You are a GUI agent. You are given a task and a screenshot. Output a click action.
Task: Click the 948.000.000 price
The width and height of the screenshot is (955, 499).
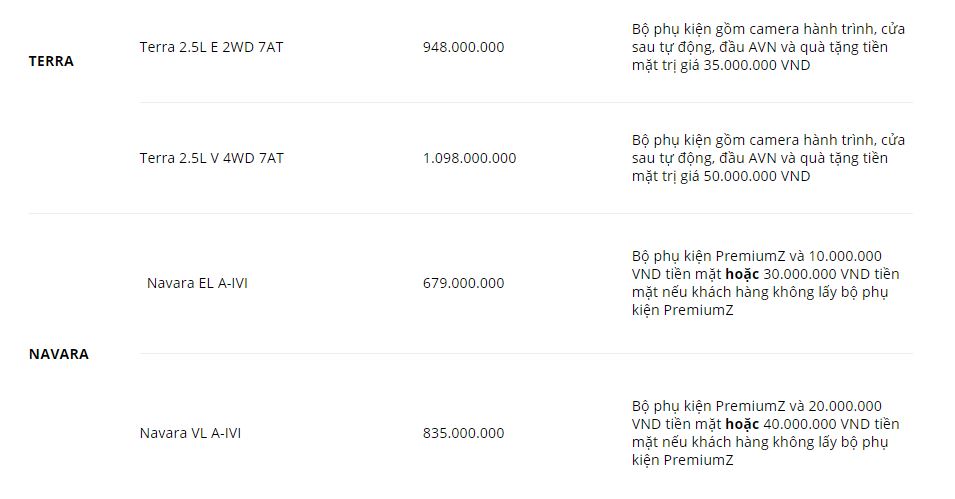(463, 47)
